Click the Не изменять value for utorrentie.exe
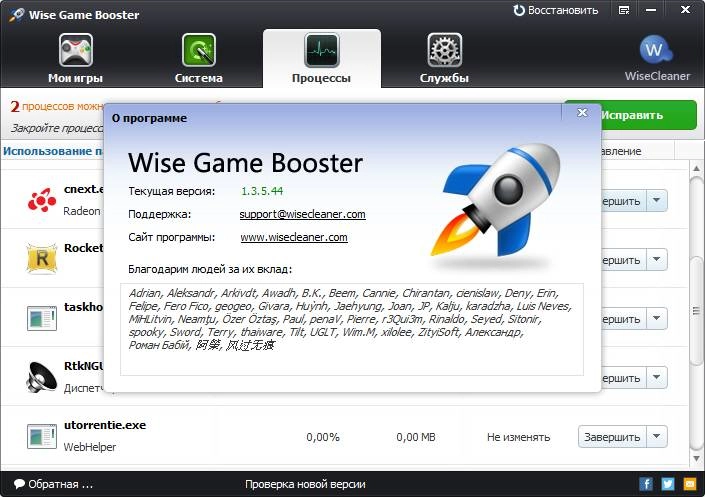The width and height of the screenshot is (705, 497). pyautogui.click(x=518, y=437)
